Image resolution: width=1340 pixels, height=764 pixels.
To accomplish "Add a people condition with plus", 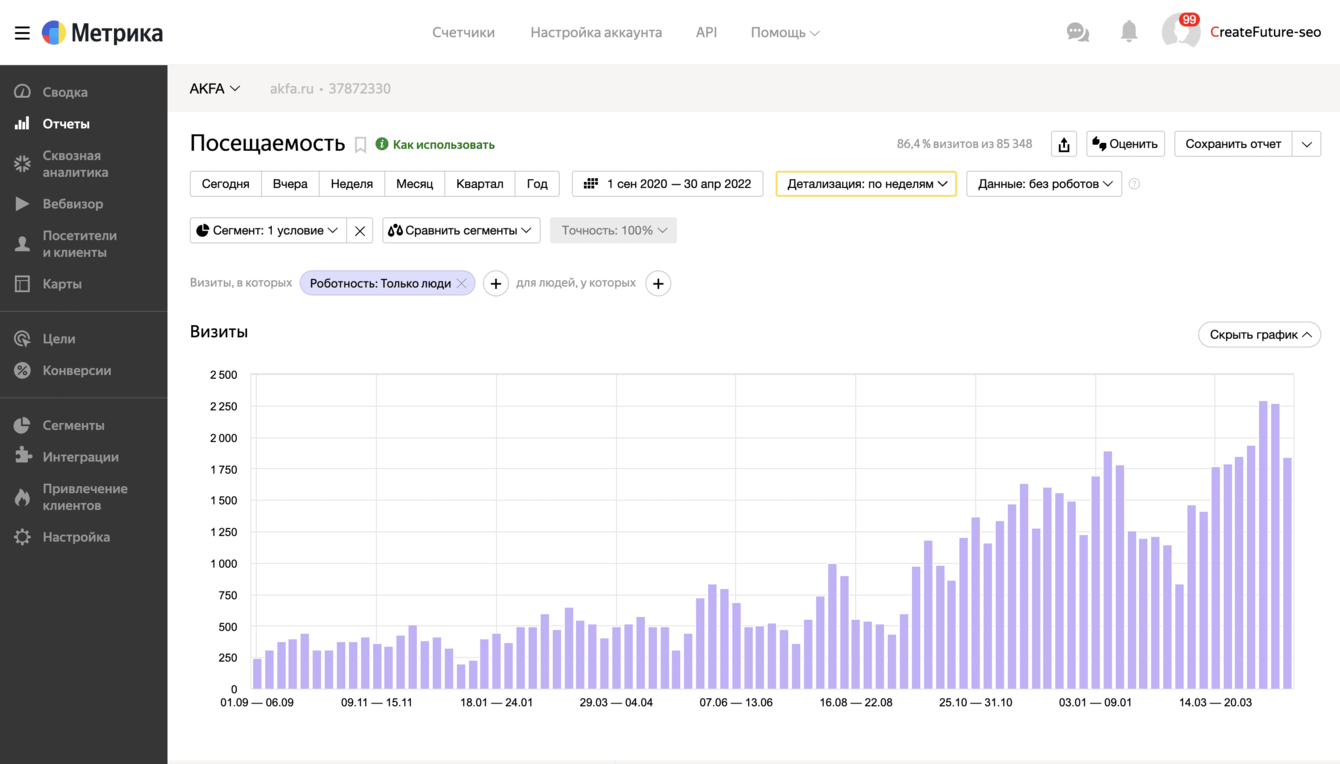I will [x=658, y=284].
